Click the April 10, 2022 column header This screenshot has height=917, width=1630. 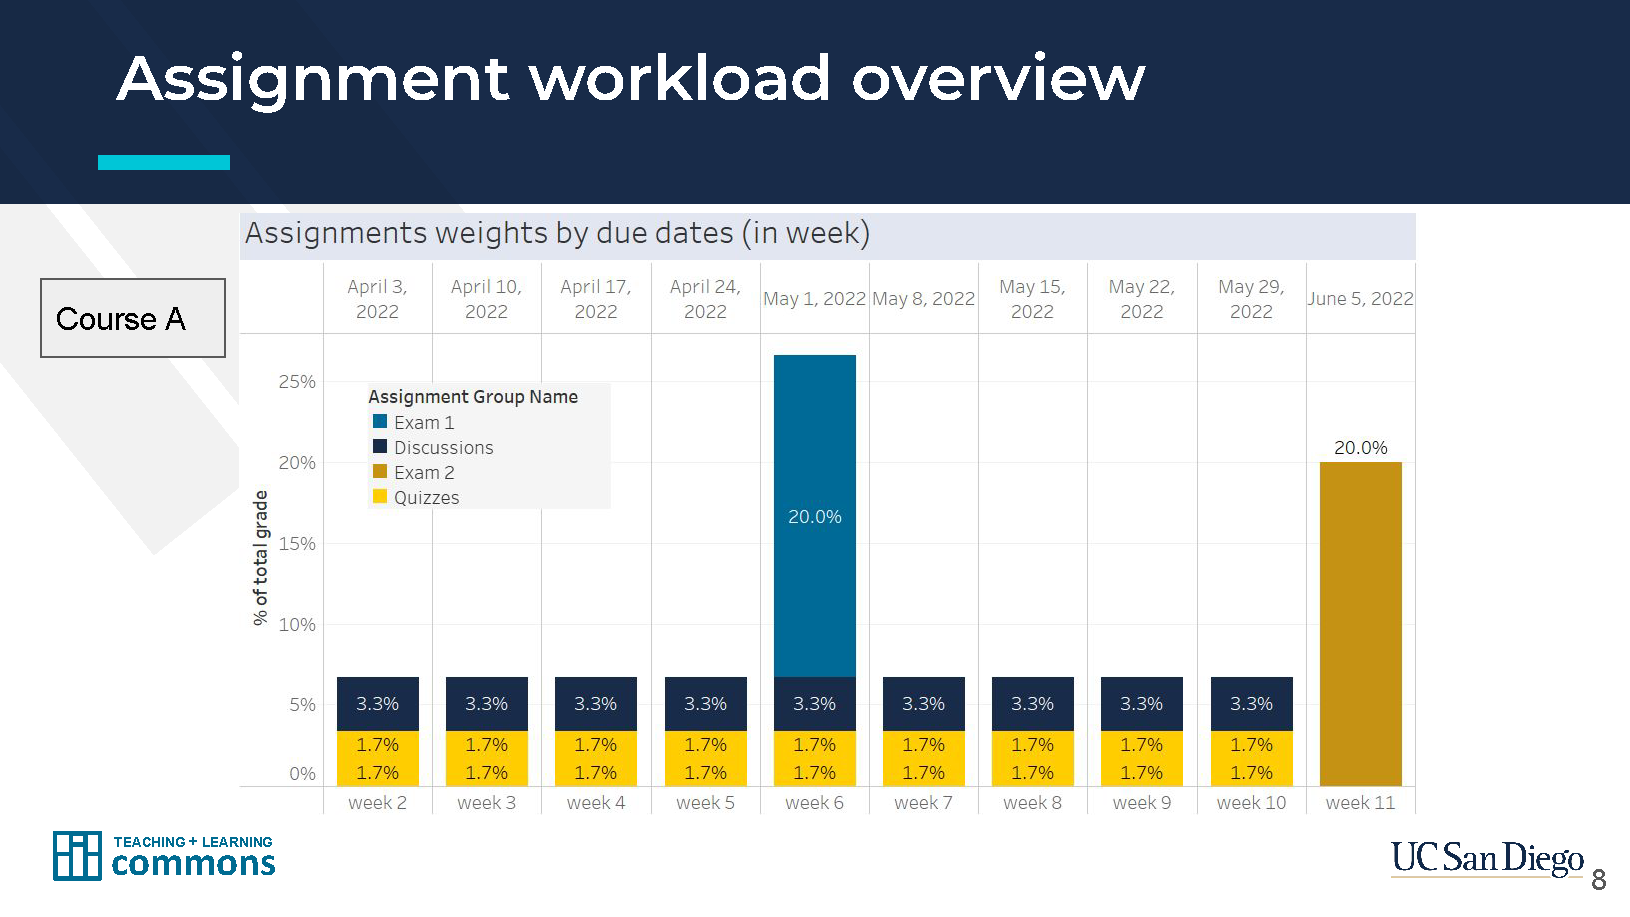(x=486, y=299)
